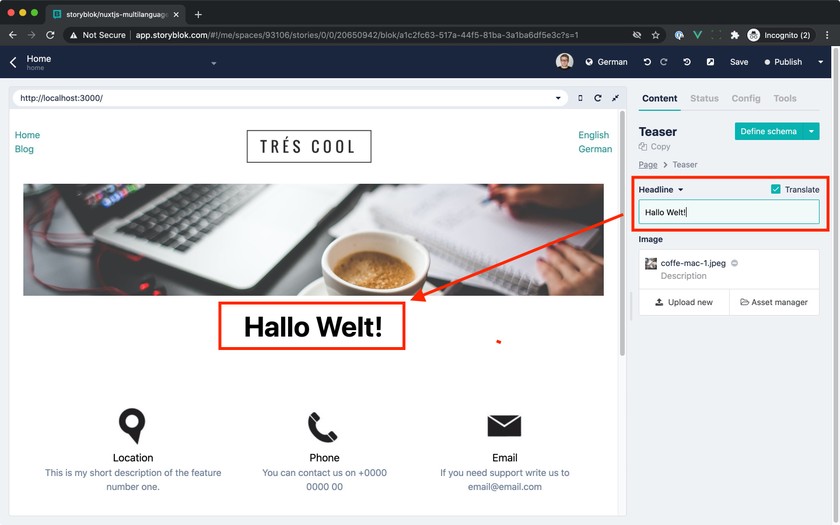
Task: Uncheck the Translate checkbox
Action: [x=776, y=189]
